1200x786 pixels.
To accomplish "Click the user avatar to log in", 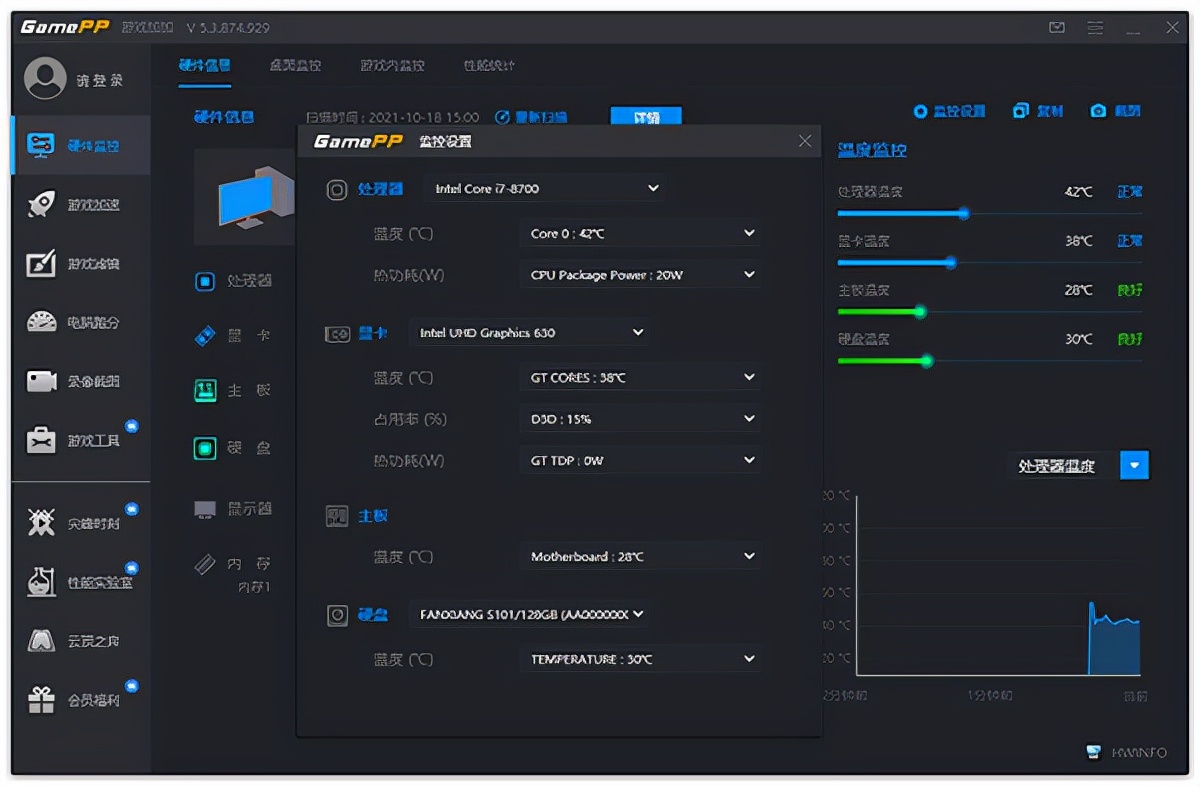I will point(45,79).
